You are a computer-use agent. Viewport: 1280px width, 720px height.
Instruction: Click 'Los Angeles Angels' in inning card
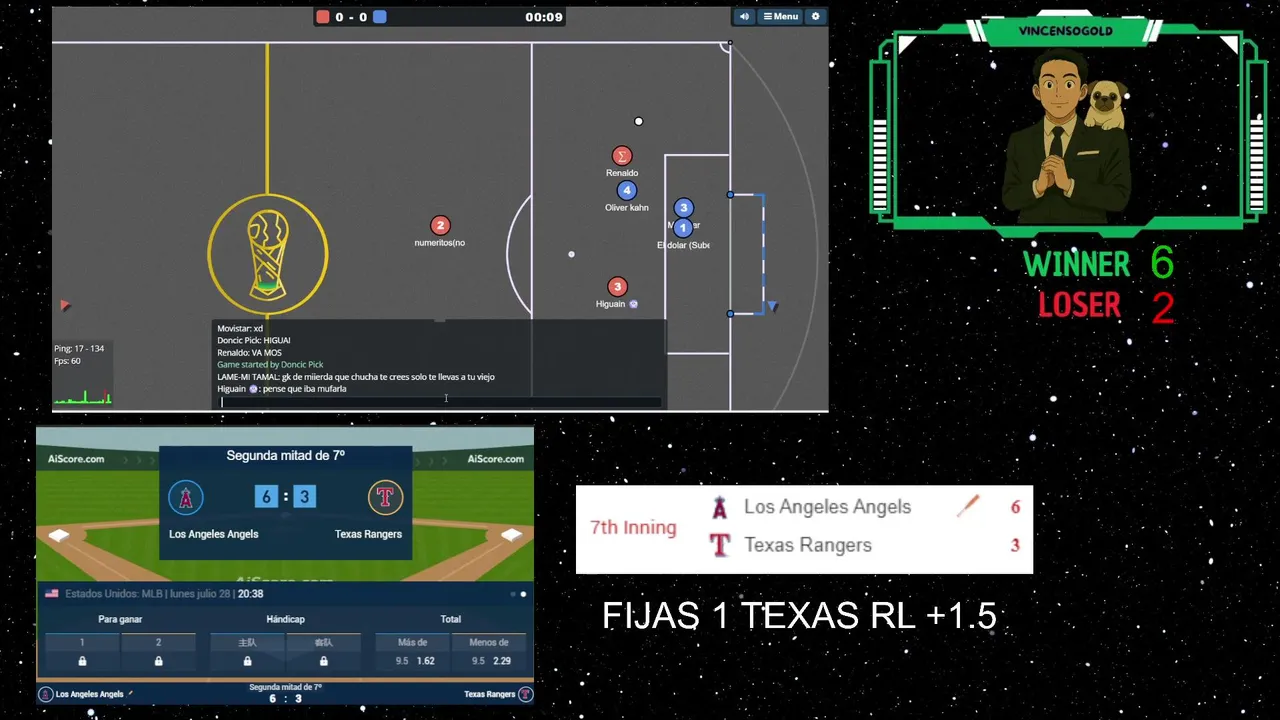pyautogui.click(x=827, y=507)
